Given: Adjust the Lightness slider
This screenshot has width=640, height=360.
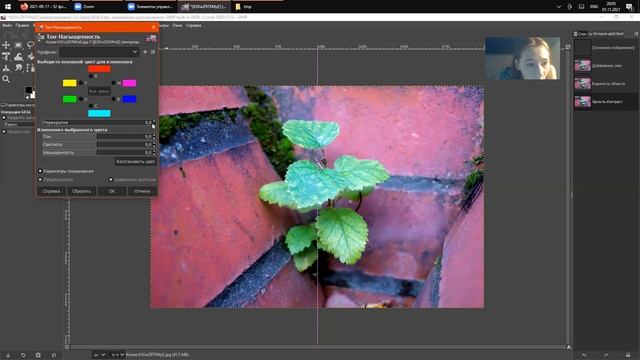Looking at the screenshot, I should click(96, 144).
